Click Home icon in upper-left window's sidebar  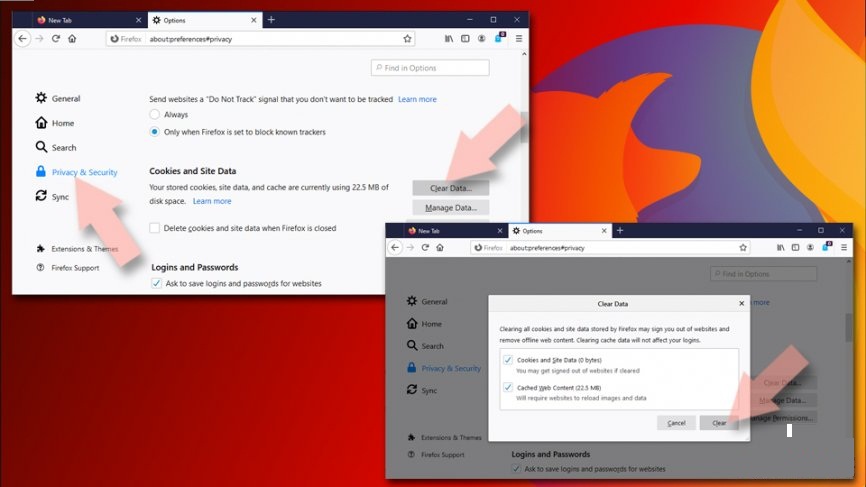tap(41, 123)
